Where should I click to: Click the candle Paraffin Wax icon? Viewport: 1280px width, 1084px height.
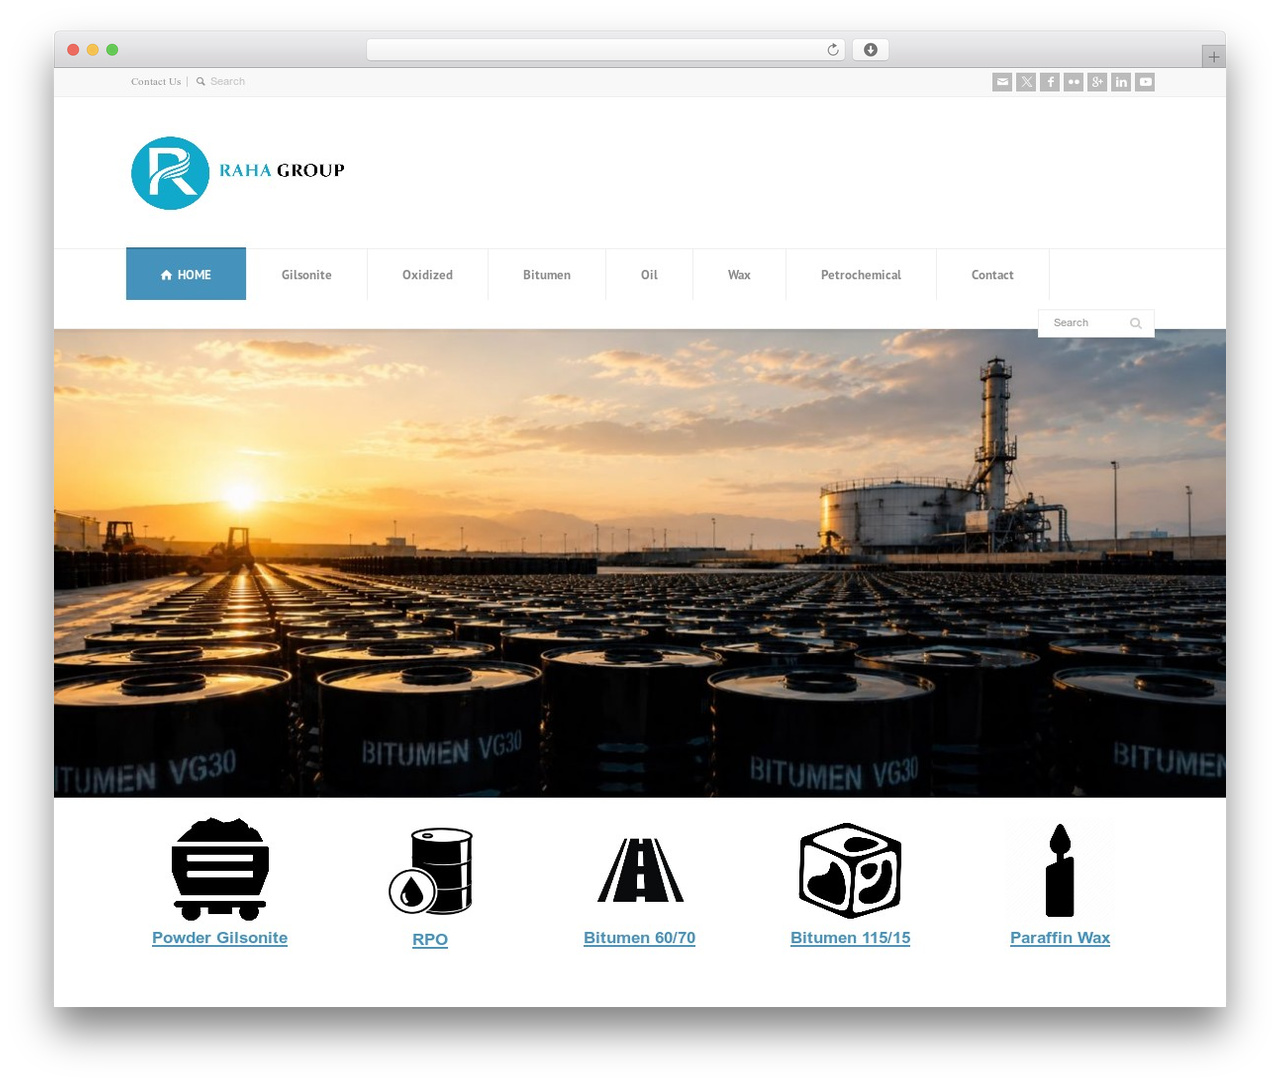pos(1060,870)
